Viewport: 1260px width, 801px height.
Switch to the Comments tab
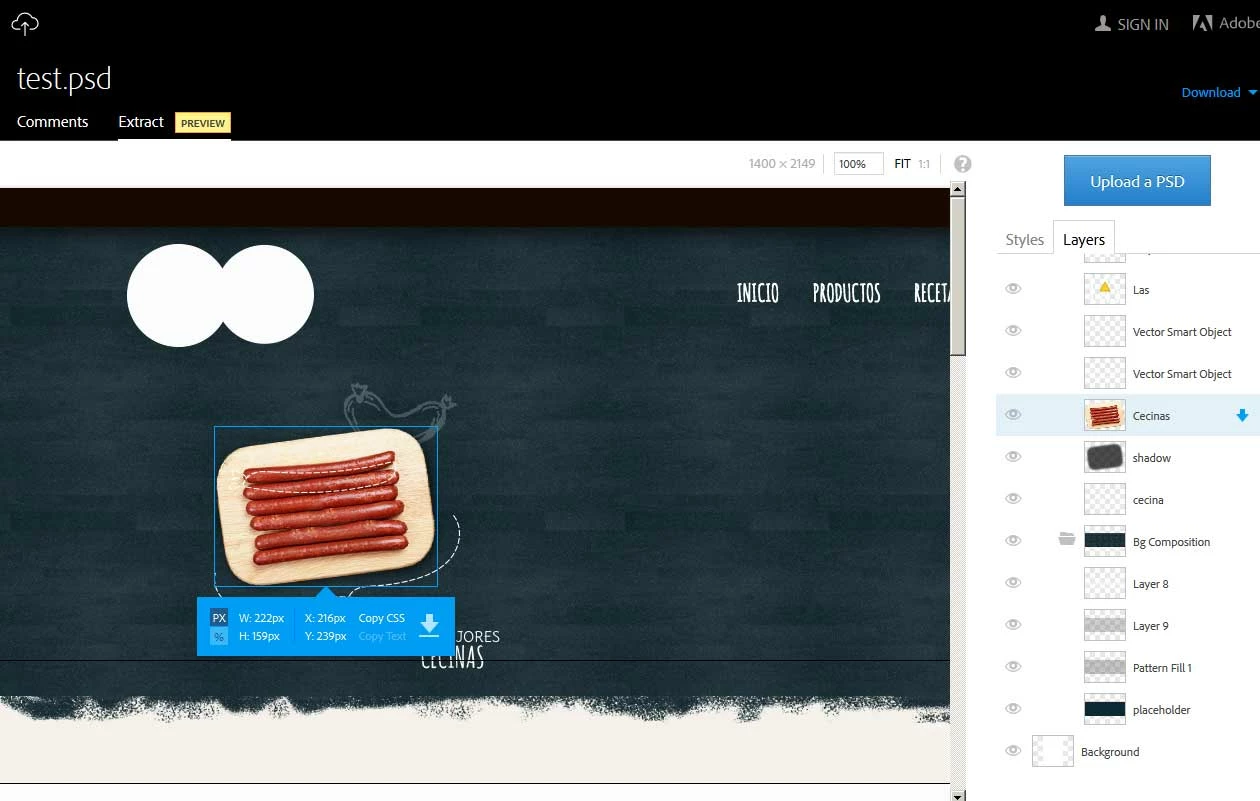(53, 122)
